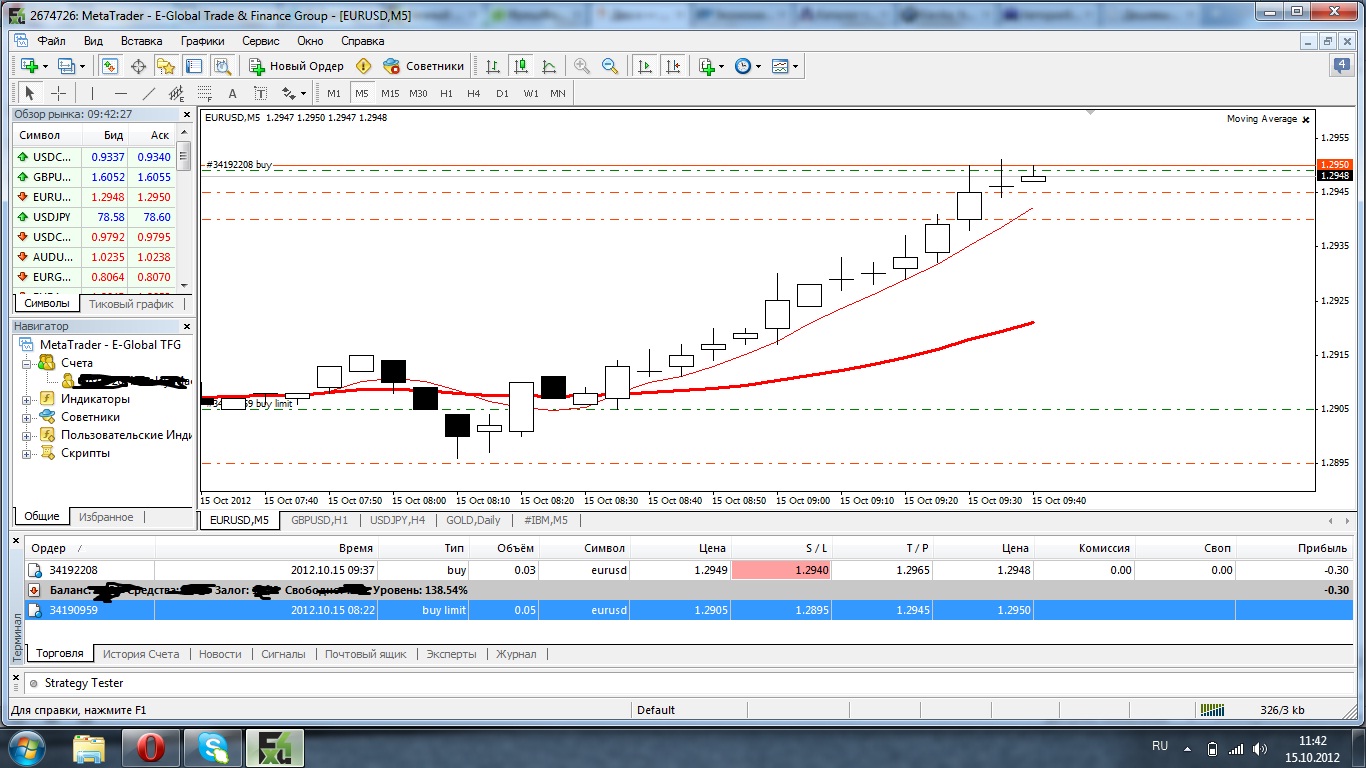Open the Сервис menu

(x=261, y=41)
